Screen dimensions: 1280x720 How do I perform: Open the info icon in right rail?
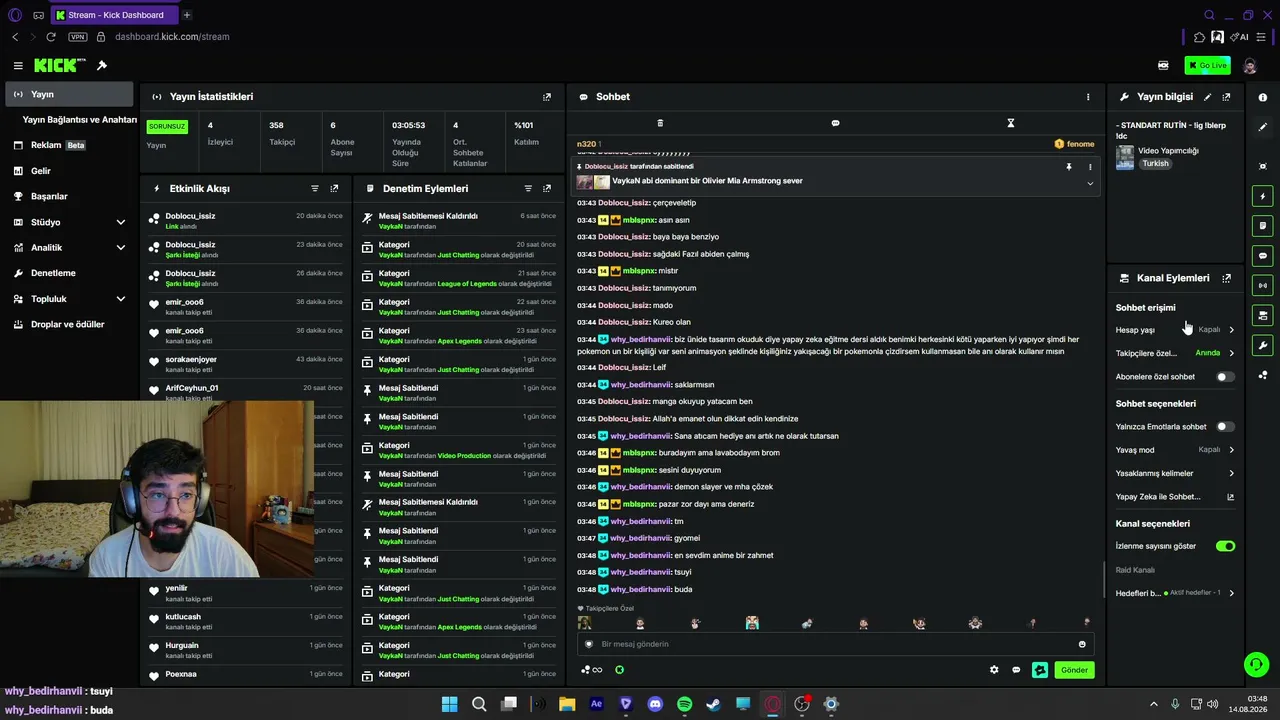point(1263,97)
